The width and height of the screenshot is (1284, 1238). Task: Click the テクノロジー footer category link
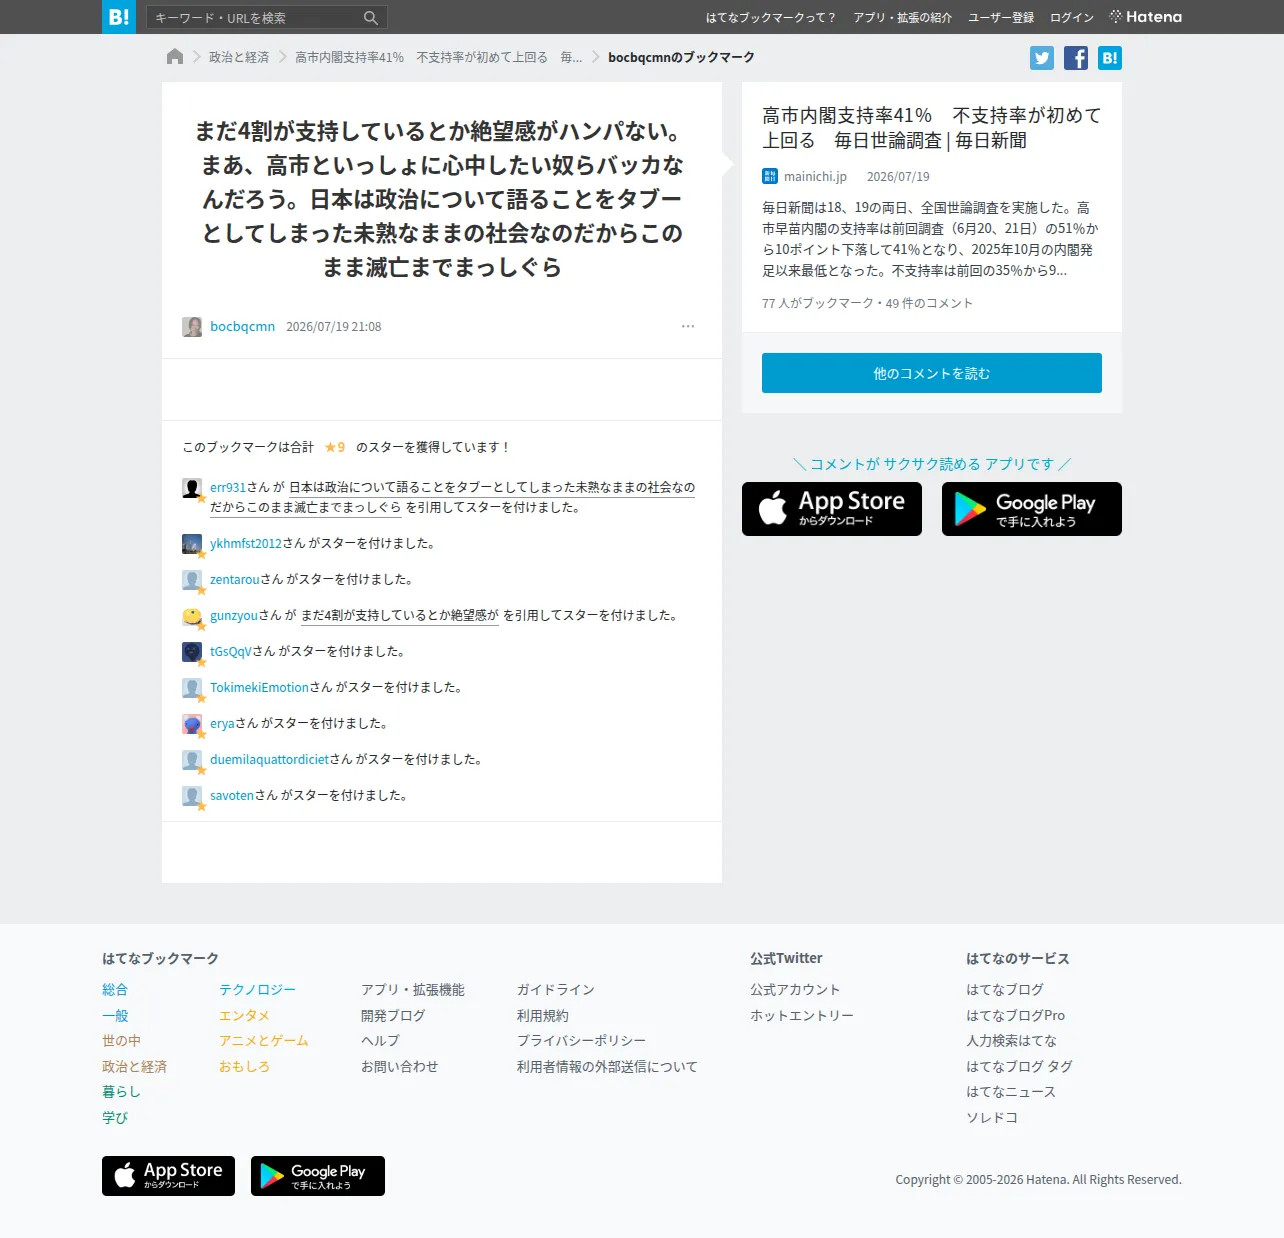click(258, 990)
